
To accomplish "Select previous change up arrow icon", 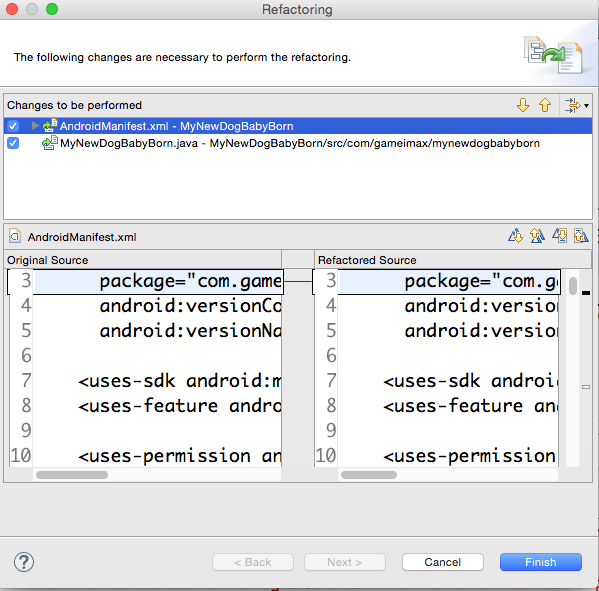I will pos(545,105).
